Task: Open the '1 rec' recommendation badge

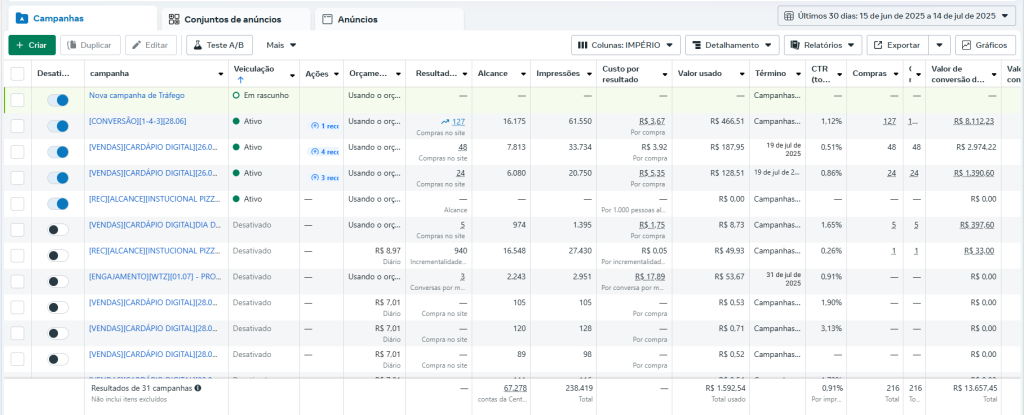Action: (x=325, y=125)
